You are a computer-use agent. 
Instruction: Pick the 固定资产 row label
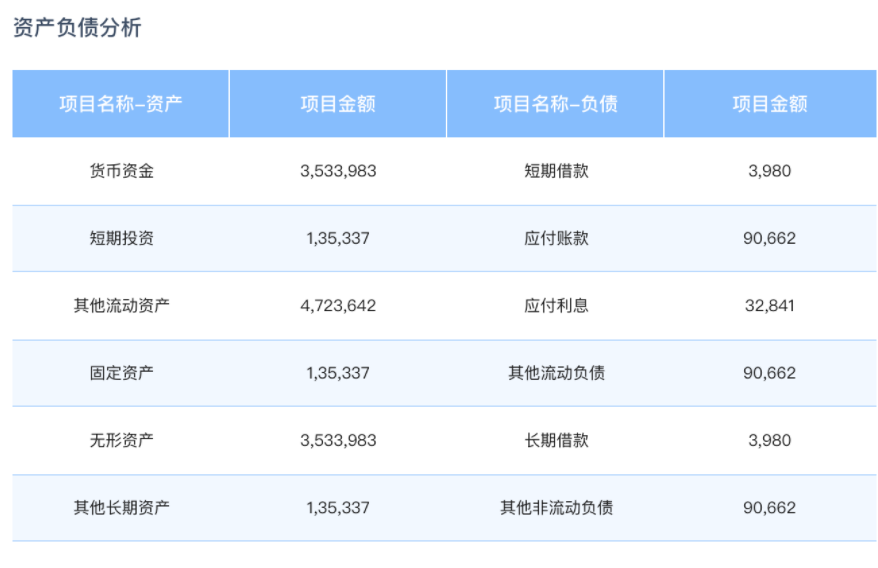coord(121,373)
